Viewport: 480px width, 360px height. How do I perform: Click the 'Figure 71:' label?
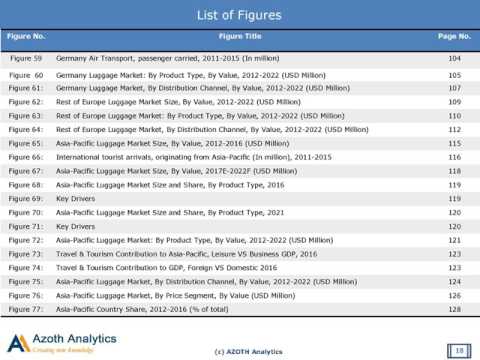coord(26,227)
